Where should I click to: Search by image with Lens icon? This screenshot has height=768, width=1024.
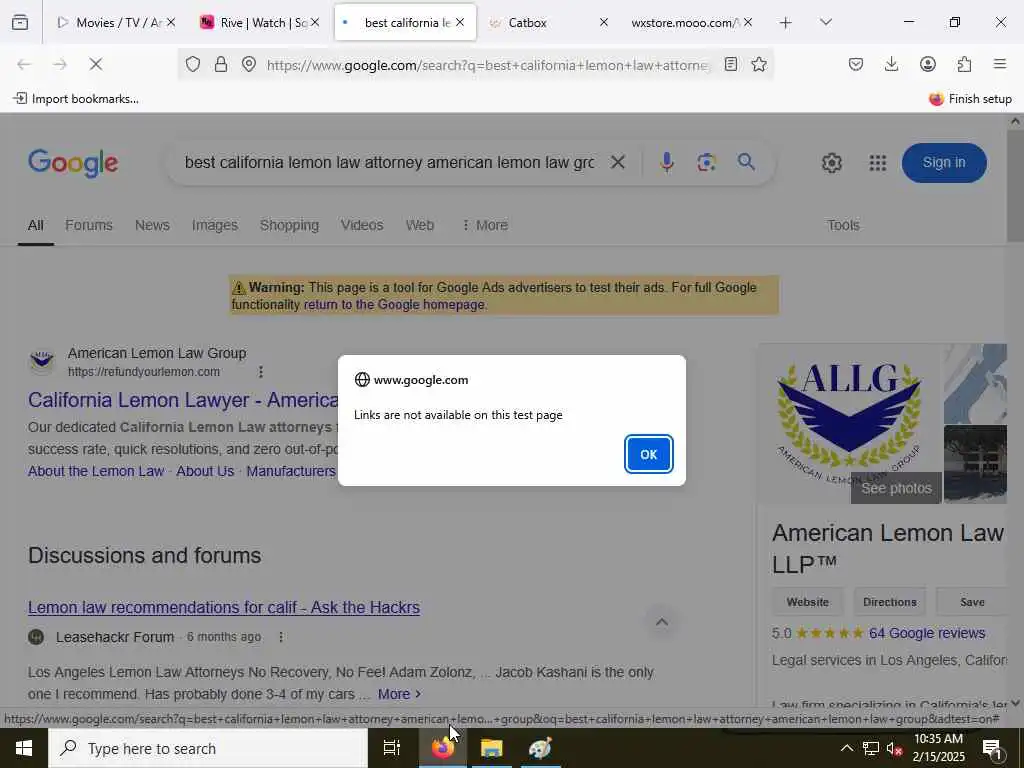[x=706, y=162]
